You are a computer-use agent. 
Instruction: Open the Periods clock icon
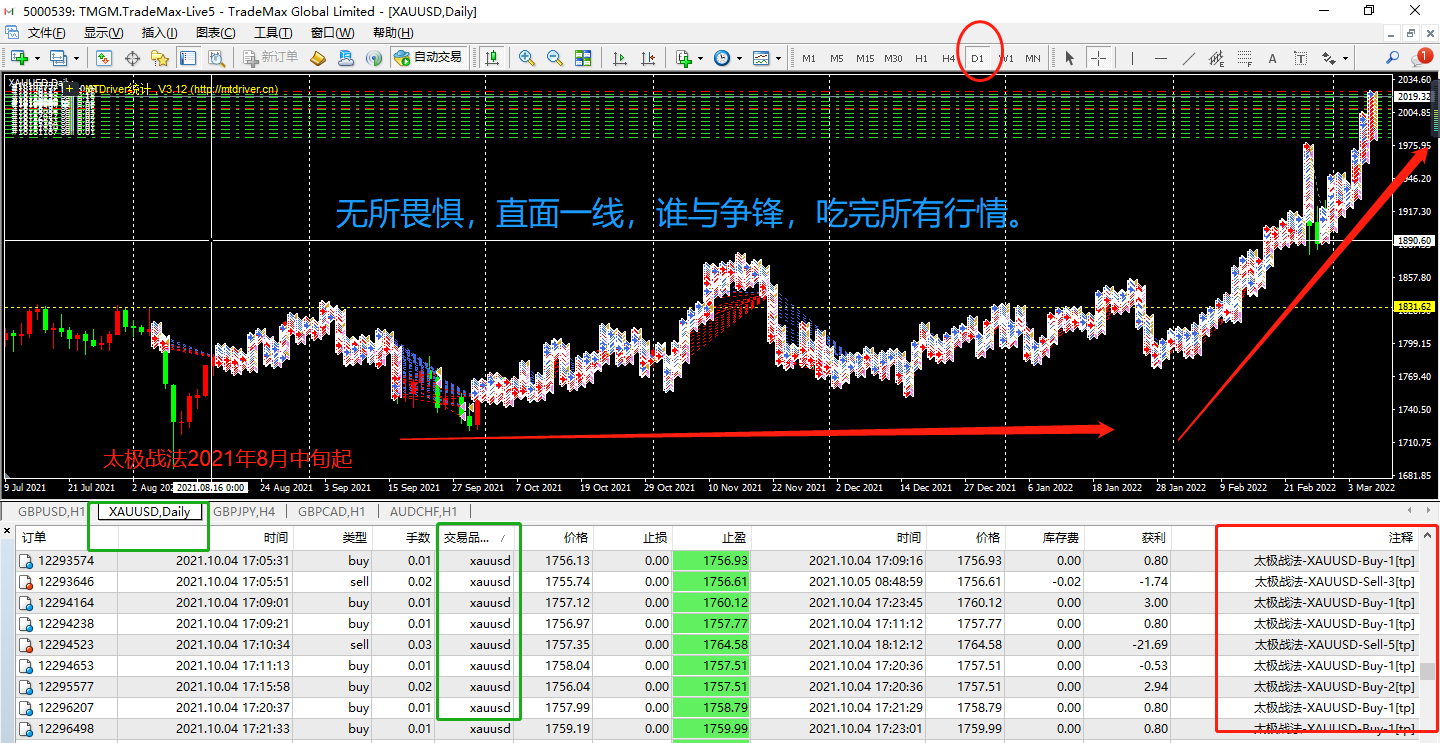click(x=722, y=58)
